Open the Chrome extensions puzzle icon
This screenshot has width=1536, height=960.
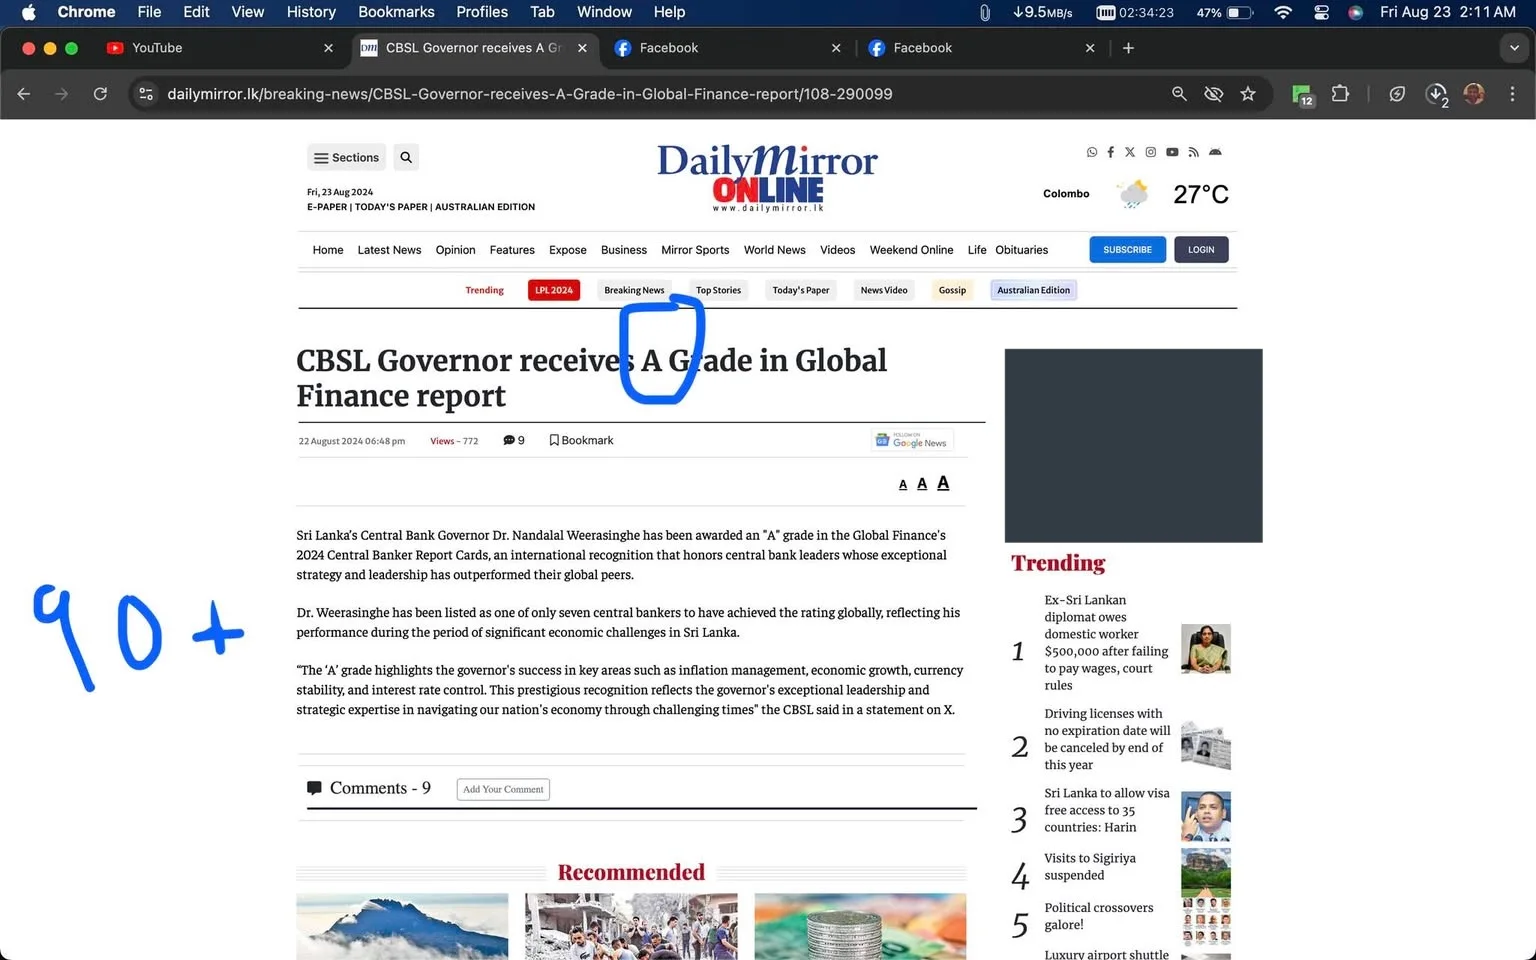pos(1340,93)
